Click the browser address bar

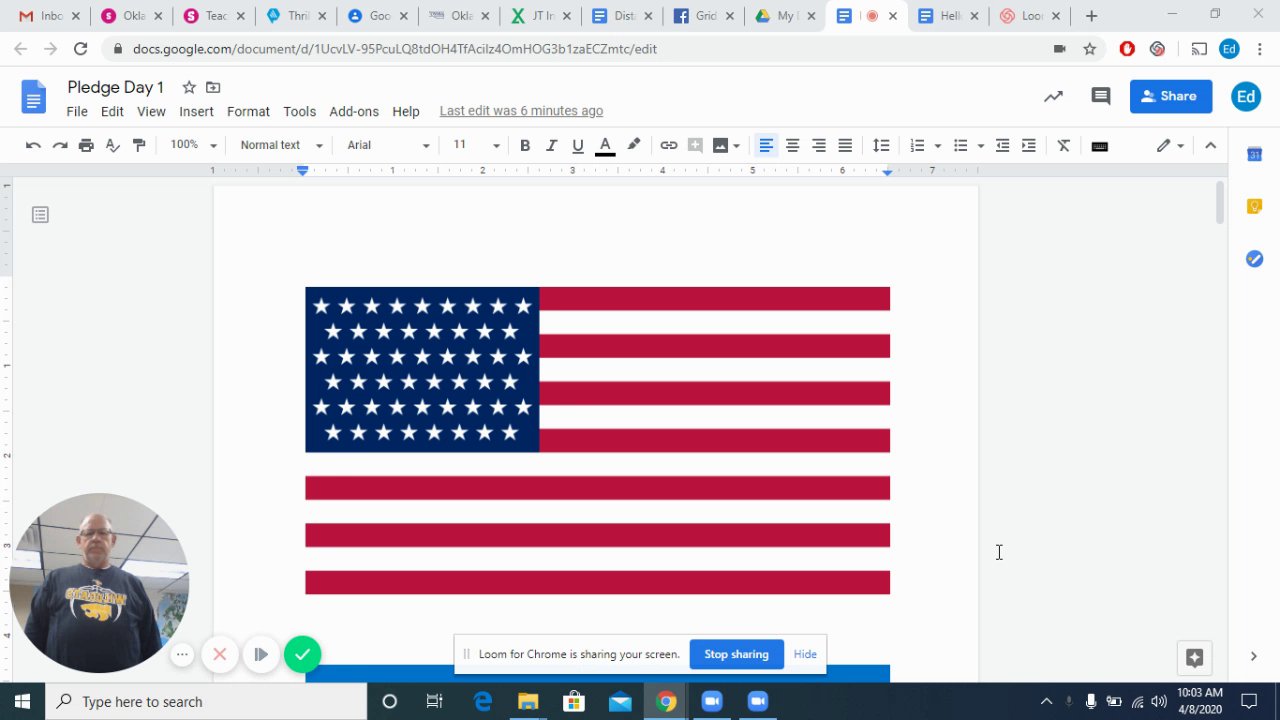pyautogui.click(x=580, y=49)
